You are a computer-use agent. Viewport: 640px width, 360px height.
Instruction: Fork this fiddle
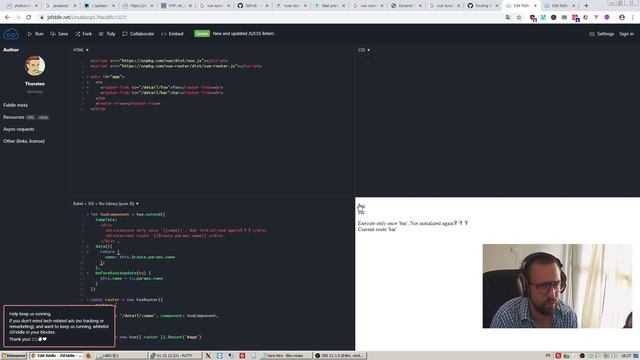[84, 34]
